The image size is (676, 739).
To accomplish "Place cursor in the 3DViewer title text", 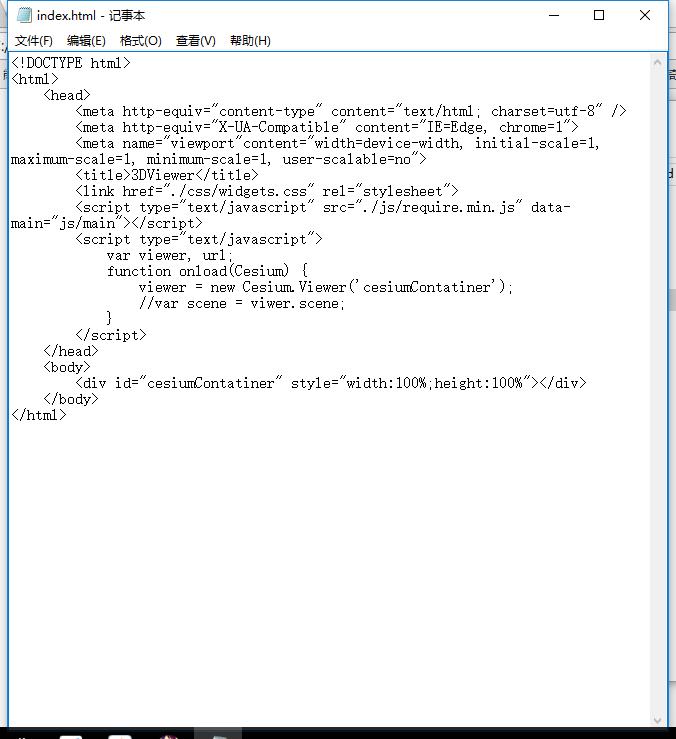I will click(x=163, y=175).
